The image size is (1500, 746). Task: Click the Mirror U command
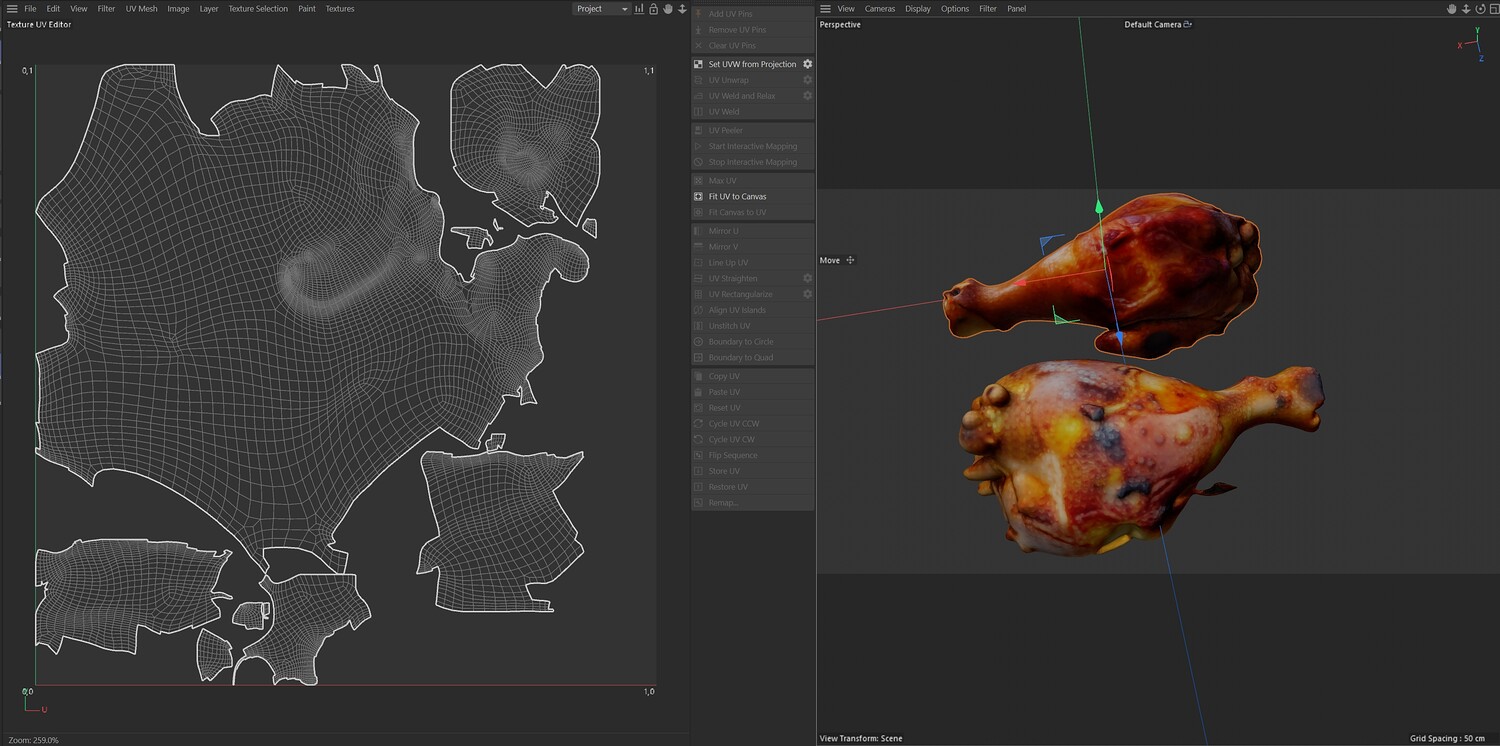[752, 231]
